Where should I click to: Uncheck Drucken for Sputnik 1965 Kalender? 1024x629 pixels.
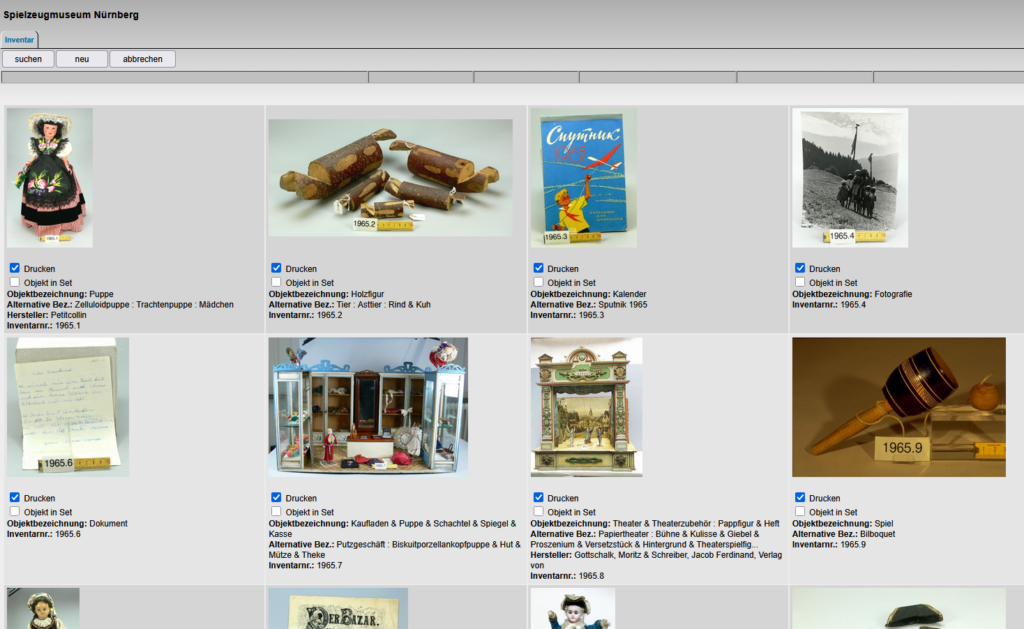(x=536, y=267)
